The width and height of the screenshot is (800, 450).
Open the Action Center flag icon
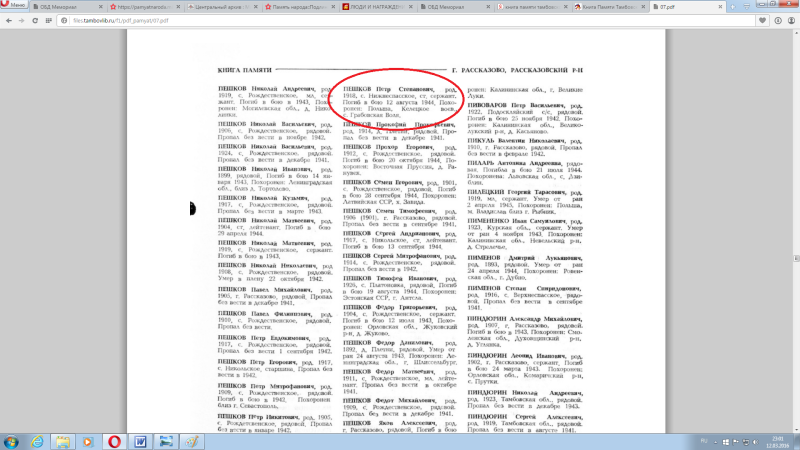(x=736, y=442)
